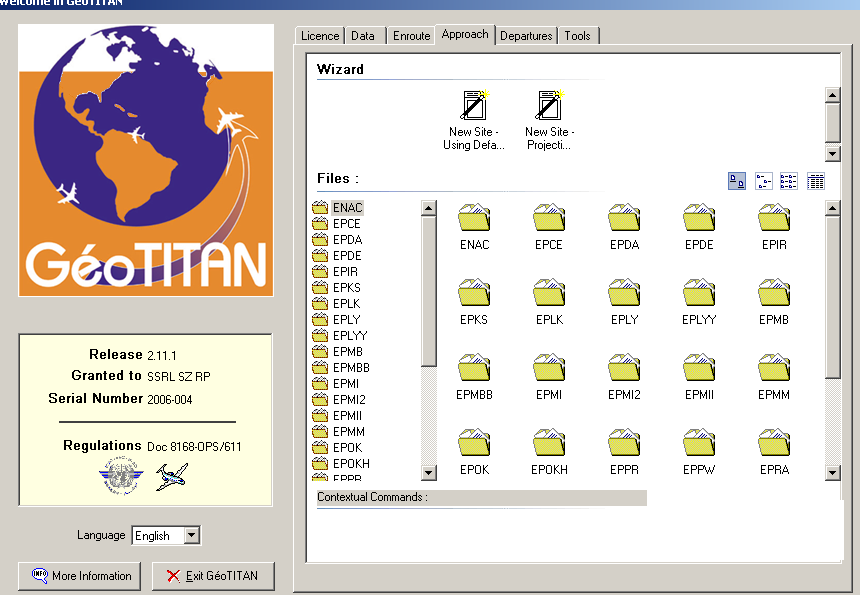Select ENAC in the file tree list
This screenshot has width=860, height=595.
click(x=347, y=207)
